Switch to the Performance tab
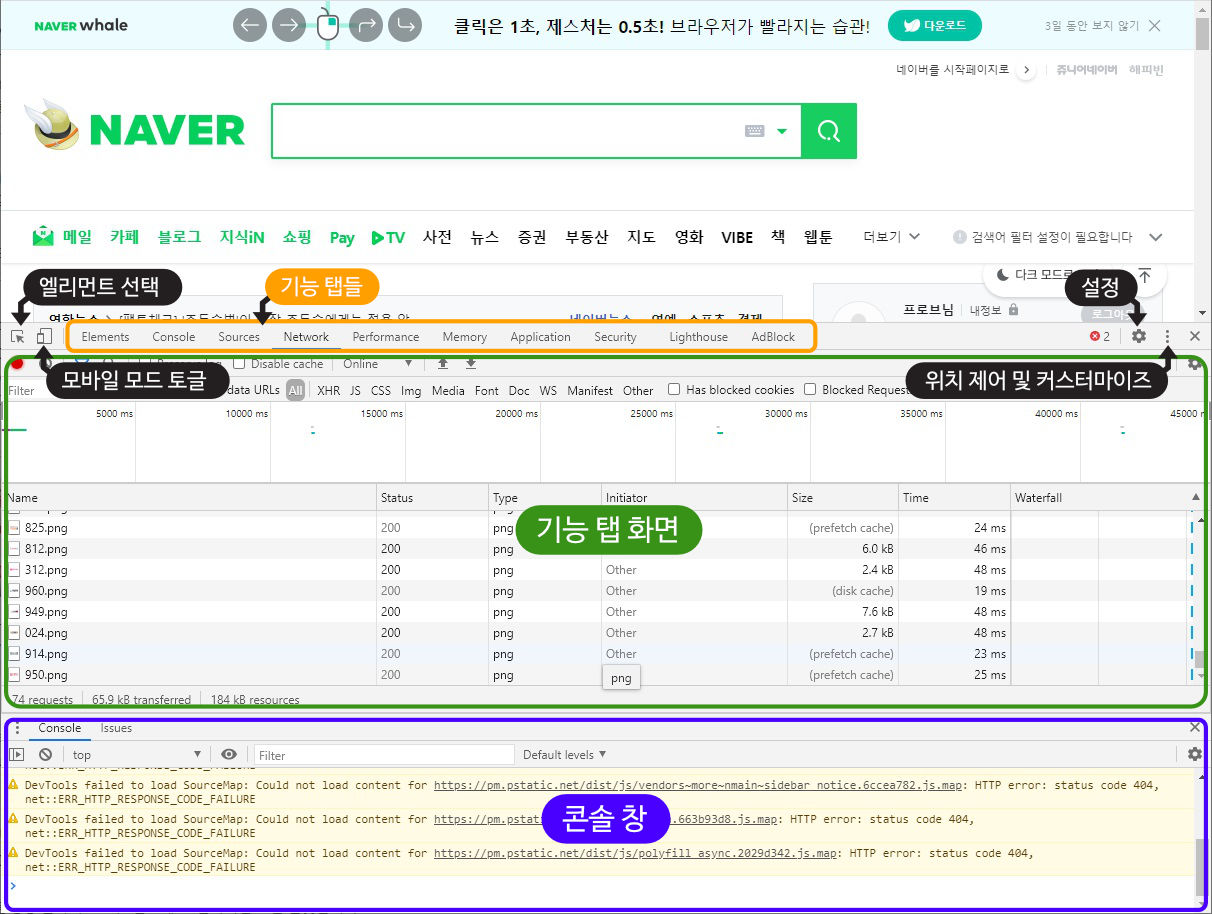This screenshot has width=1212, height=914. click(386, 337)
